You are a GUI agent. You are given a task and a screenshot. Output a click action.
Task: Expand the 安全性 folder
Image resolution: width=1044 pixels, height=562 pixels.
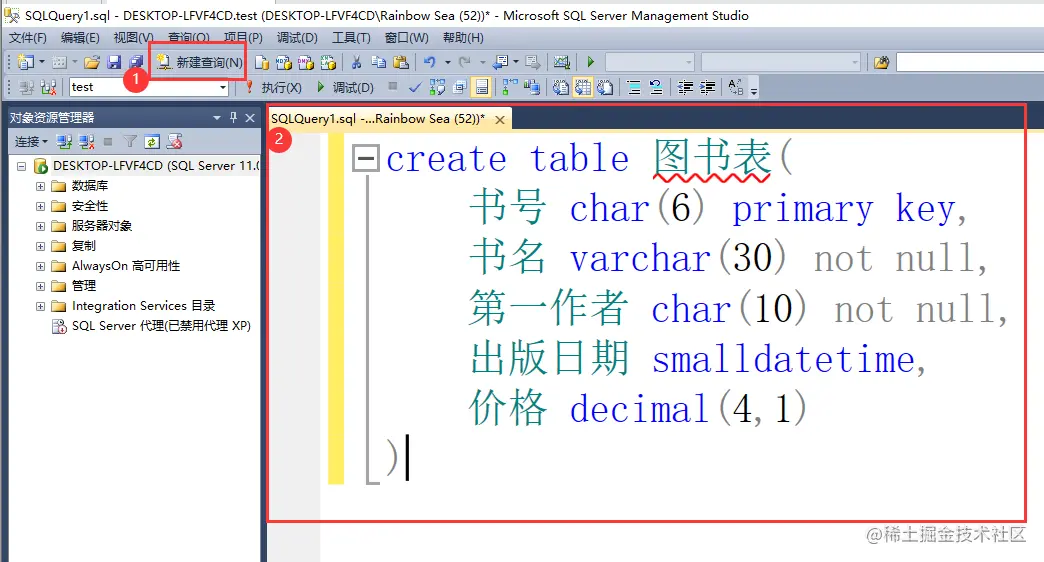pyautogui.click(x=40, y=206)
